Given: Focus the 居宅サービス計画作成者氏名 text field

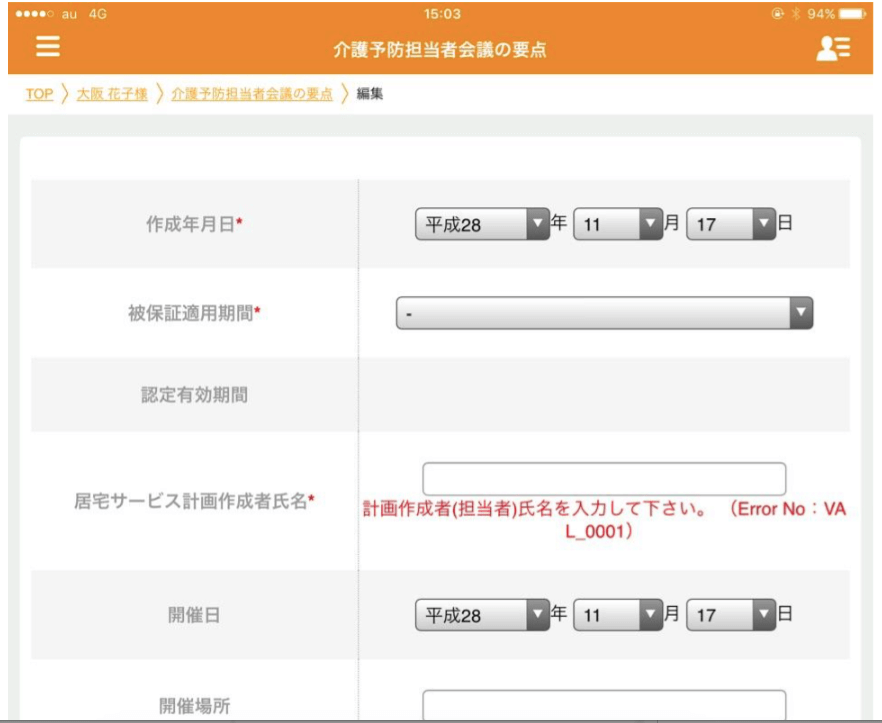Looking at the screenshot, I should coord(604,479).
